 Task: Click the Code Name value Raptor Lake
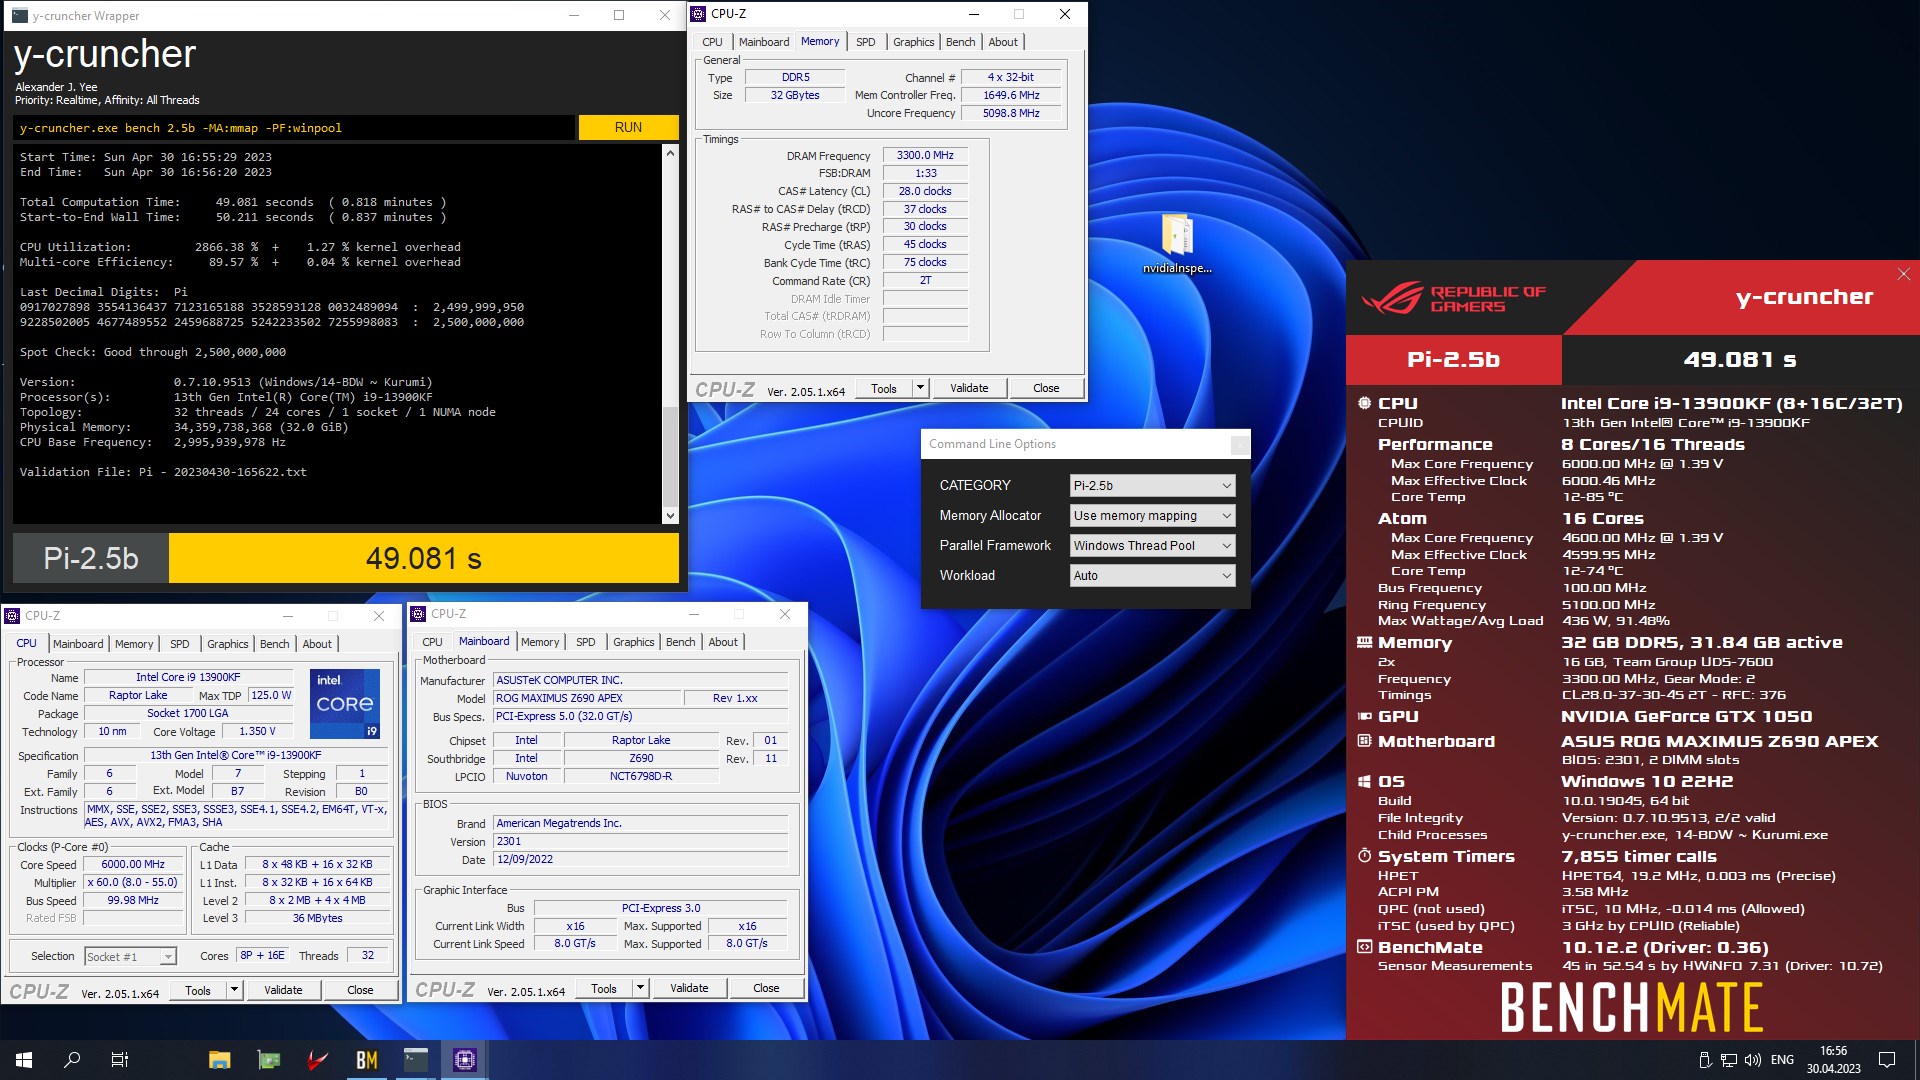[138, 695]
